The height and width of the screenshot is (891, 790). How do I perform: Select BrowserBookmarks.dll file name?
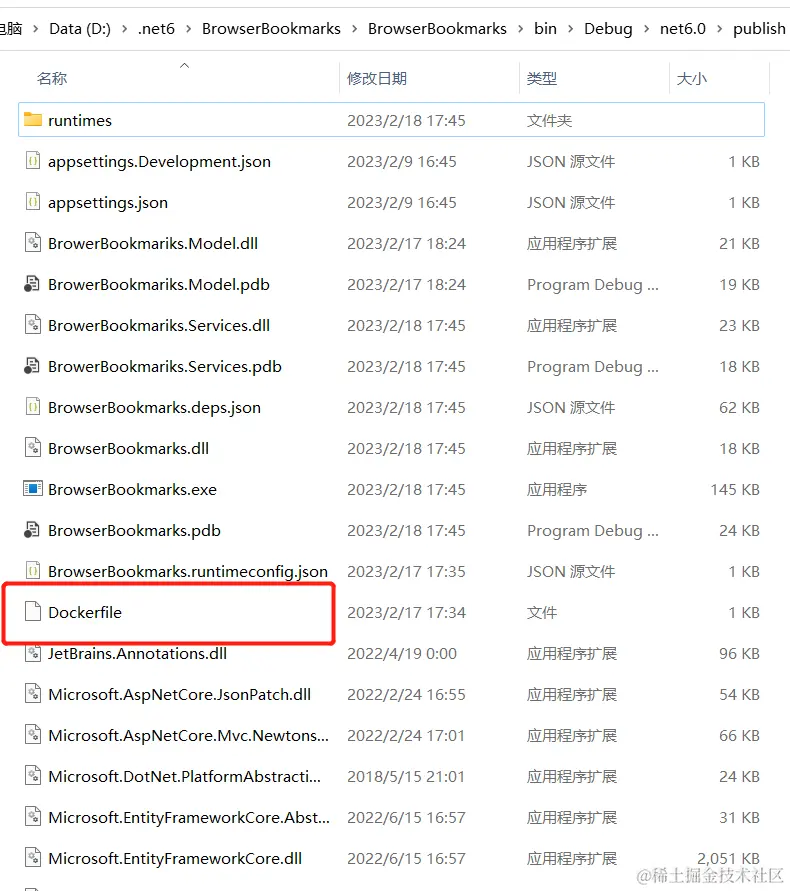(x=128, y=448)
